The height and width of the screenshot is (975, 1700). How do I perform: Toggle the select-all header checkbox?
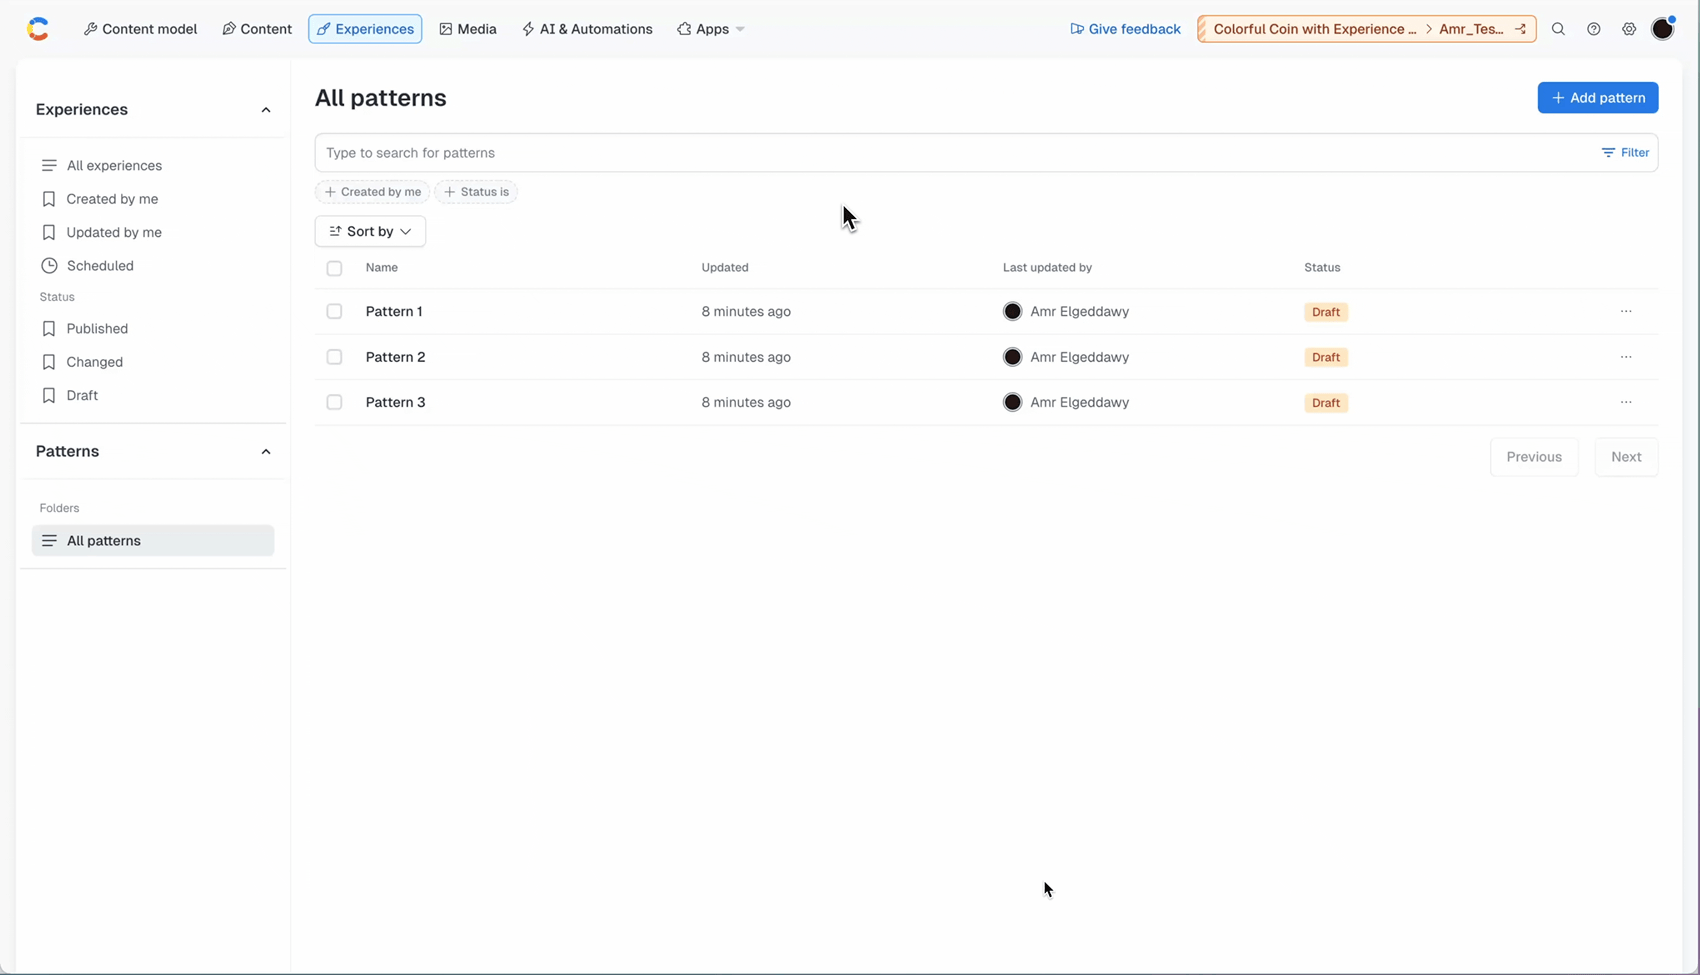(334, 268)
